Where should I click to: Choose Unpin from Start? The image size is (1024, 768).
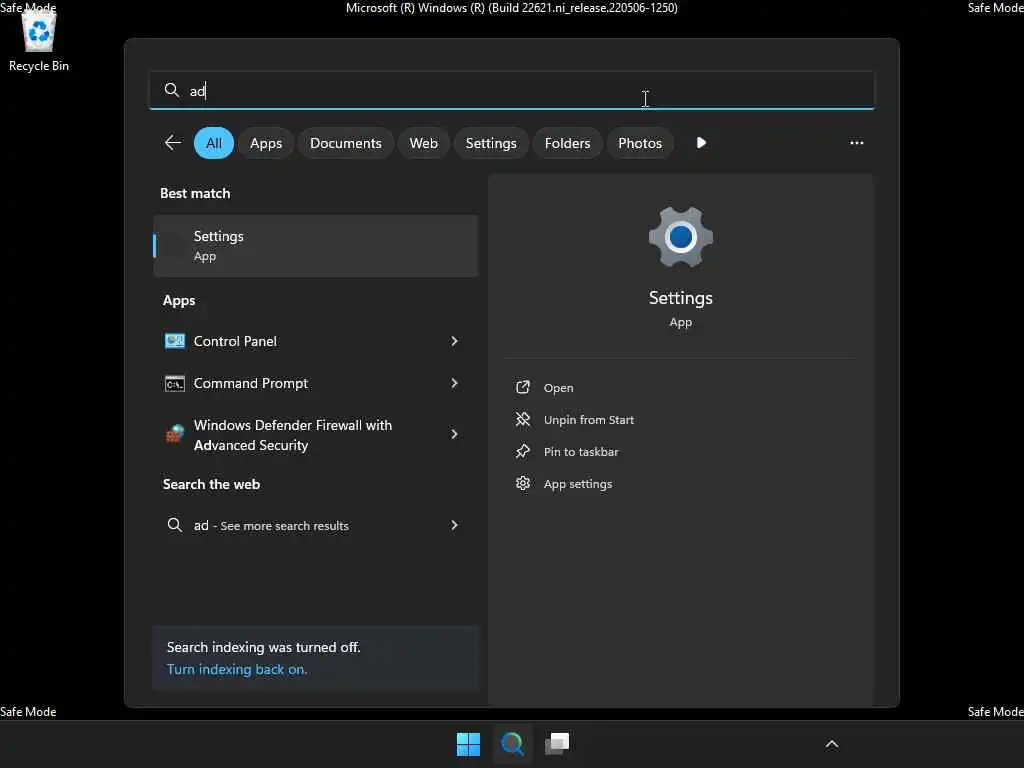588,420
